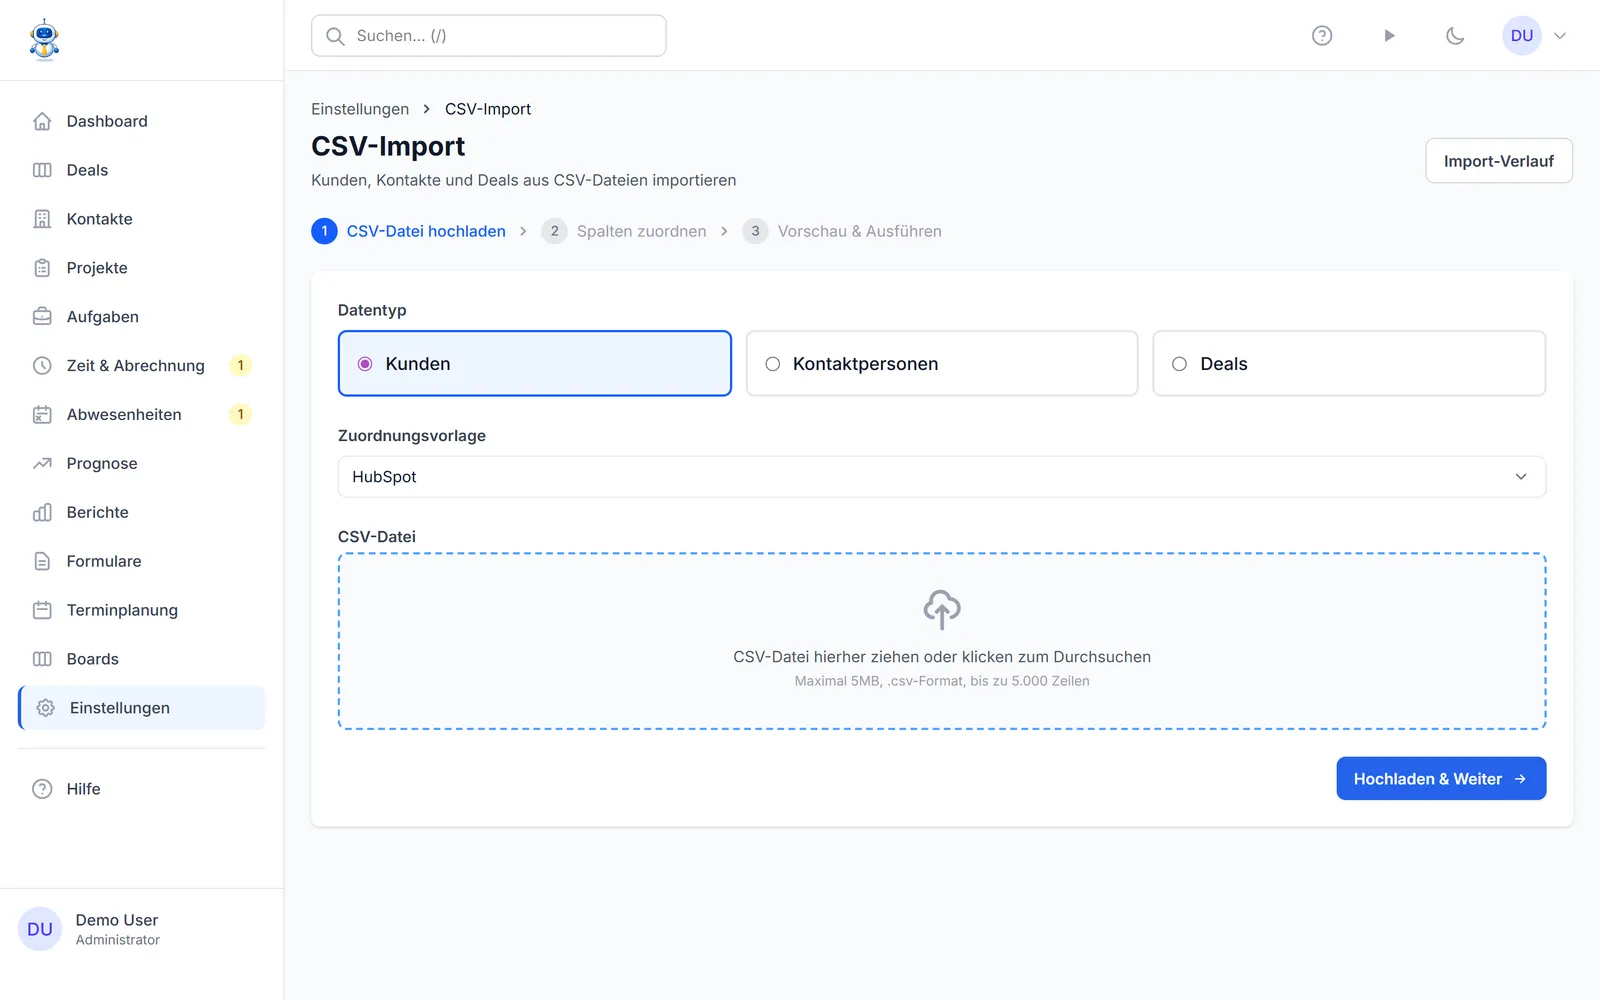
Task: Click the "Maximal 5MB, .csv-Format" hint text
Action: click(x=942, y=681)
